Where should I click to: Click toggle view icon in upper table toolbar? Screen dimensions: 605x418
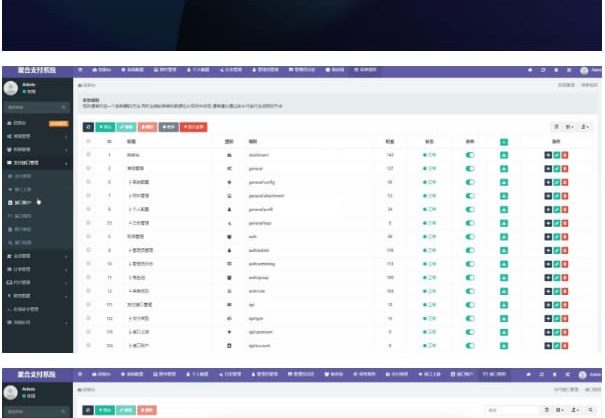(x=556, y=127)
